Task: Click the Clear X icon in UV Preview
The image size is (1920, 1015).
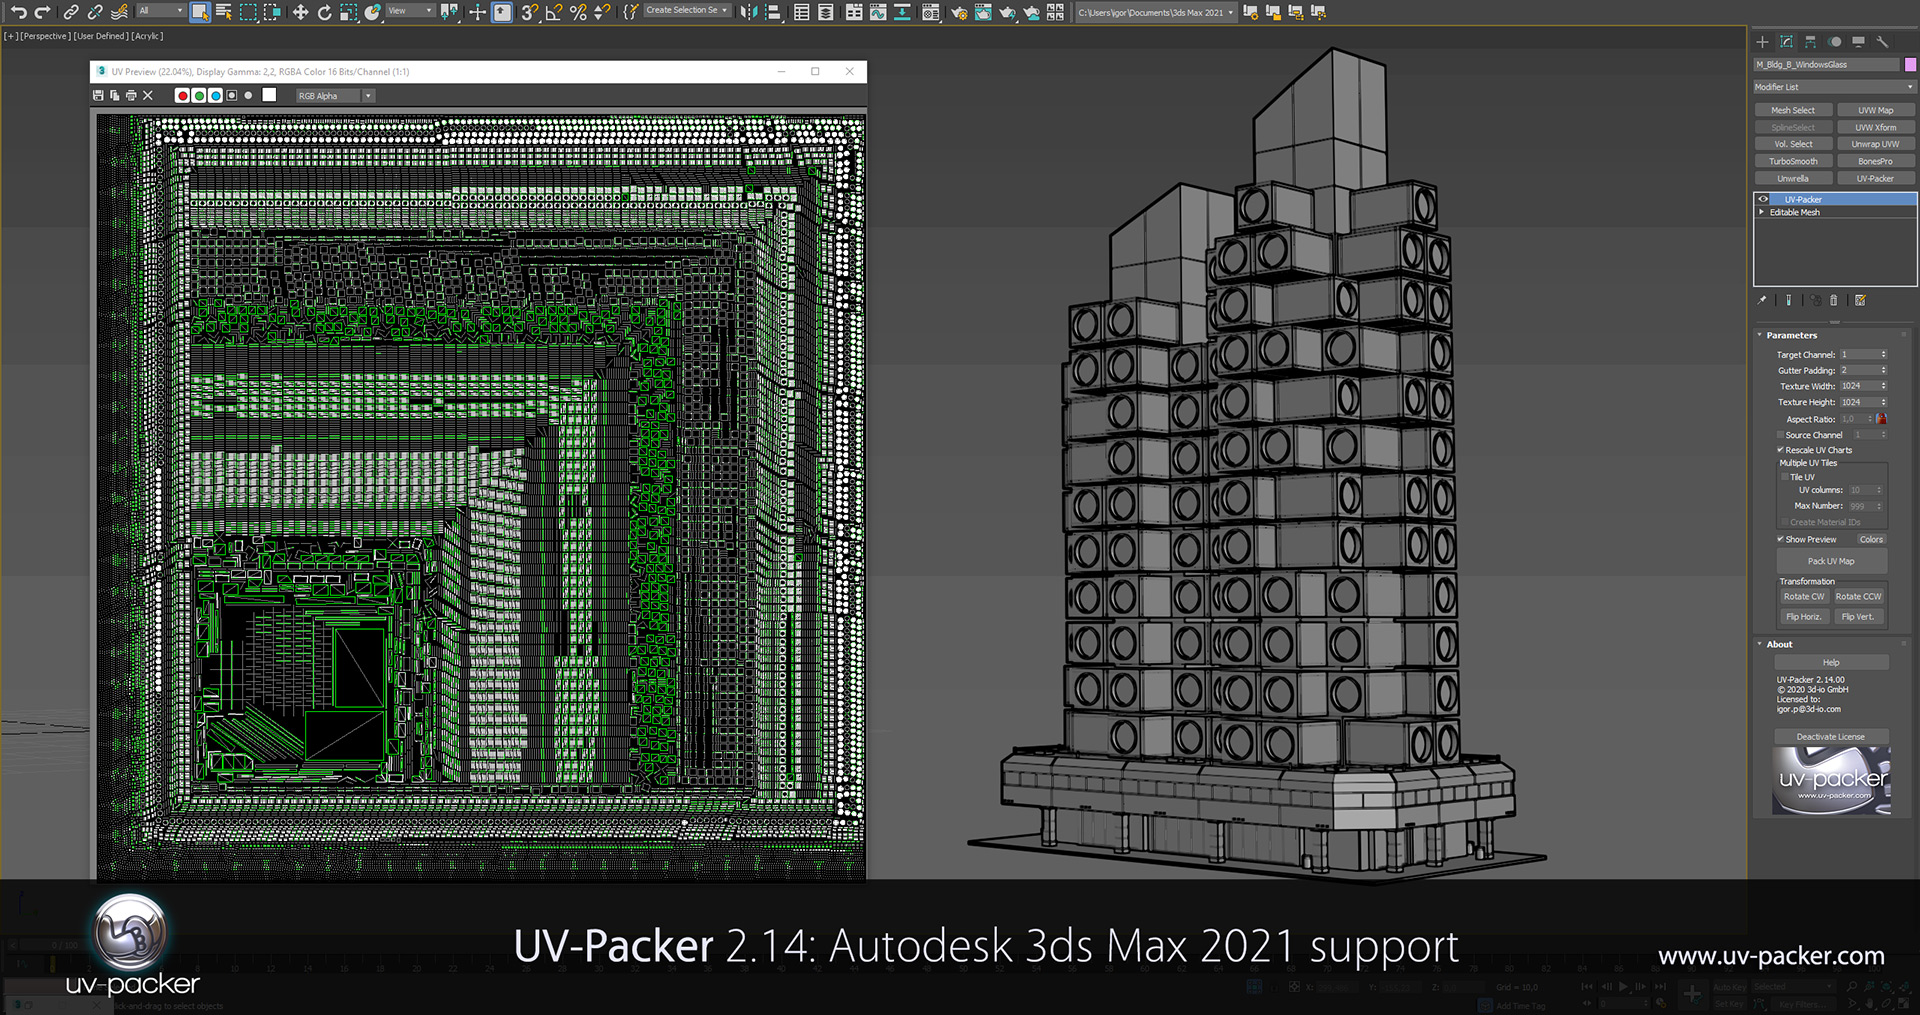Action: [148, 95]
